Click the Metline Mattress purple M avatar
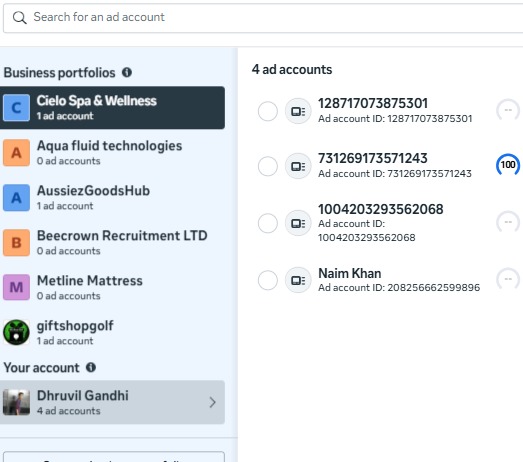 coord(16,287)
